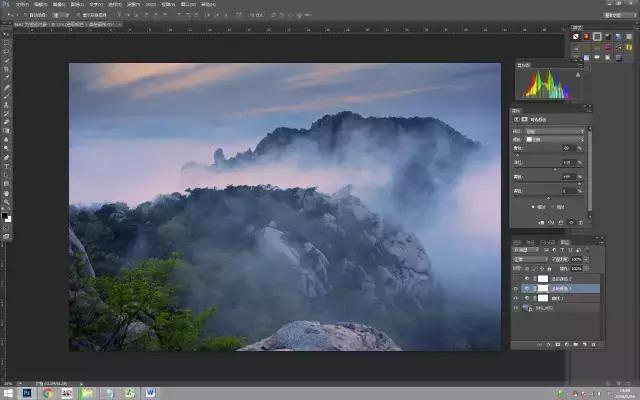Open the Edit menu
640x400 pixels.
pos(40,4)
